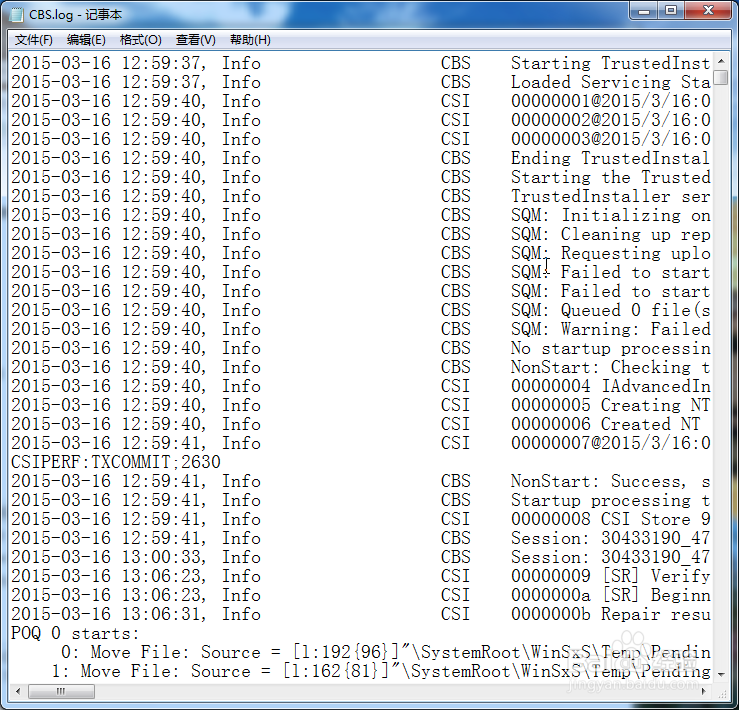The image size is (739, 710).
Task: Click '00000004 IAdvancedIn' log text
Action: tap(610, 386)
